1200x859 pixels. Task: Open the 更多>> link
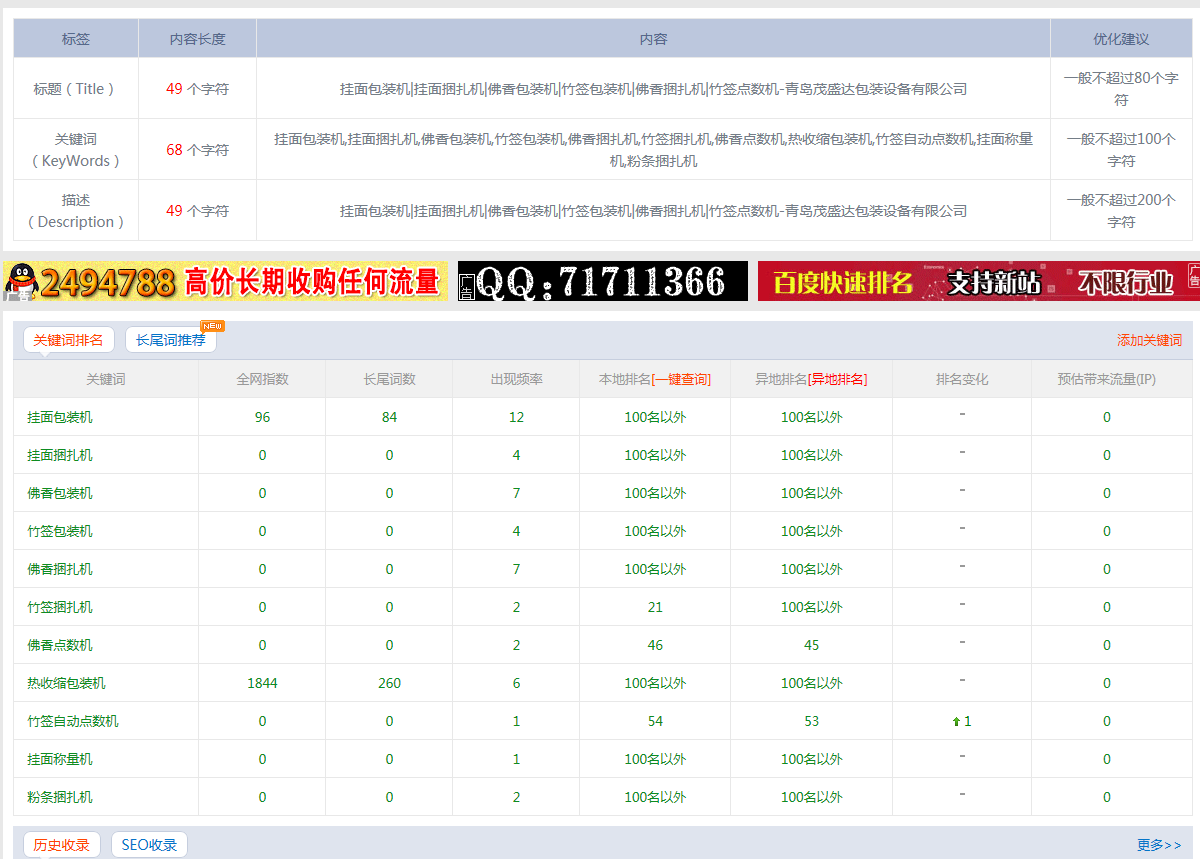pos(1159,845)
